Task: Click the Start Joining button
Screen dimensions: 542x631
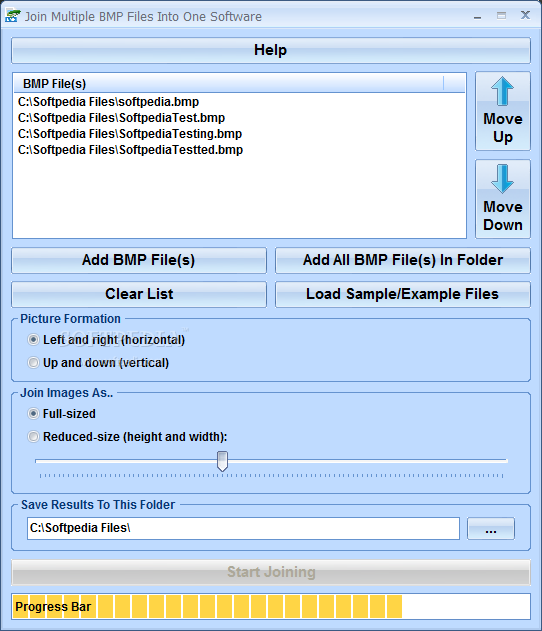Action: [271, 572]
